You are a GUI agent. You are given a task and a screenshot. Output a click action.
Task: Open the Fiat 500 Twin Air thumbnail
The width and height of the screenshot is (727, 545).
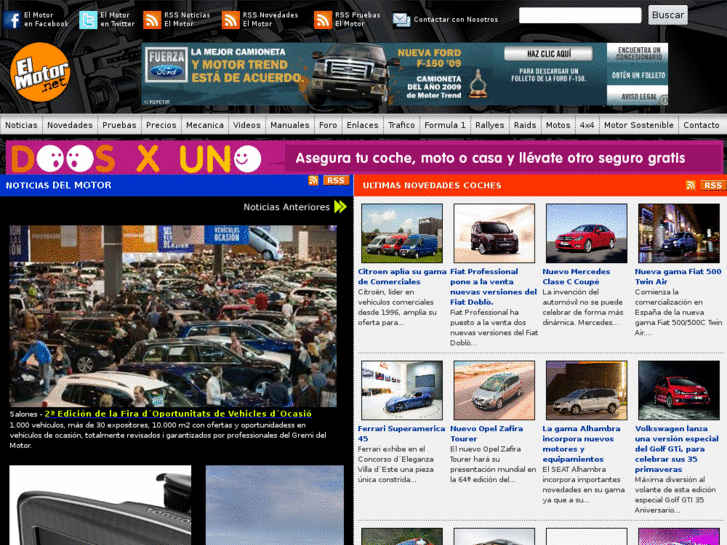tap(679, 233)
